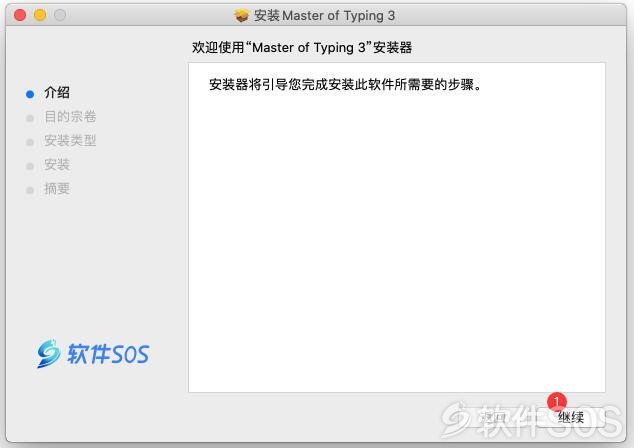Click the 软件SOS blue logo text

point(108,354)
